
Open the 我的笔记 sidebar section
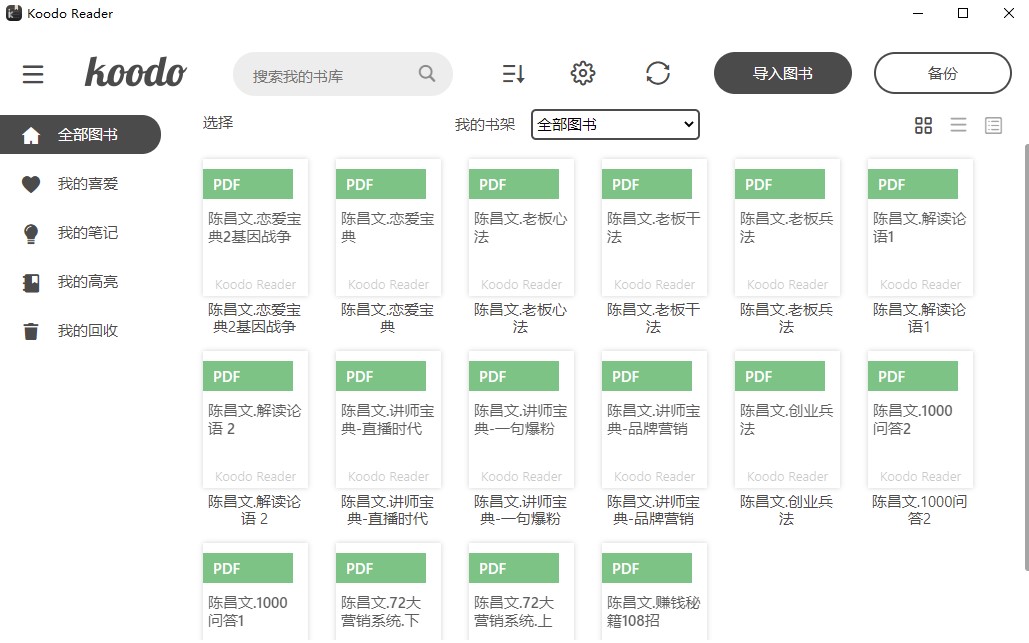(80, 233)
